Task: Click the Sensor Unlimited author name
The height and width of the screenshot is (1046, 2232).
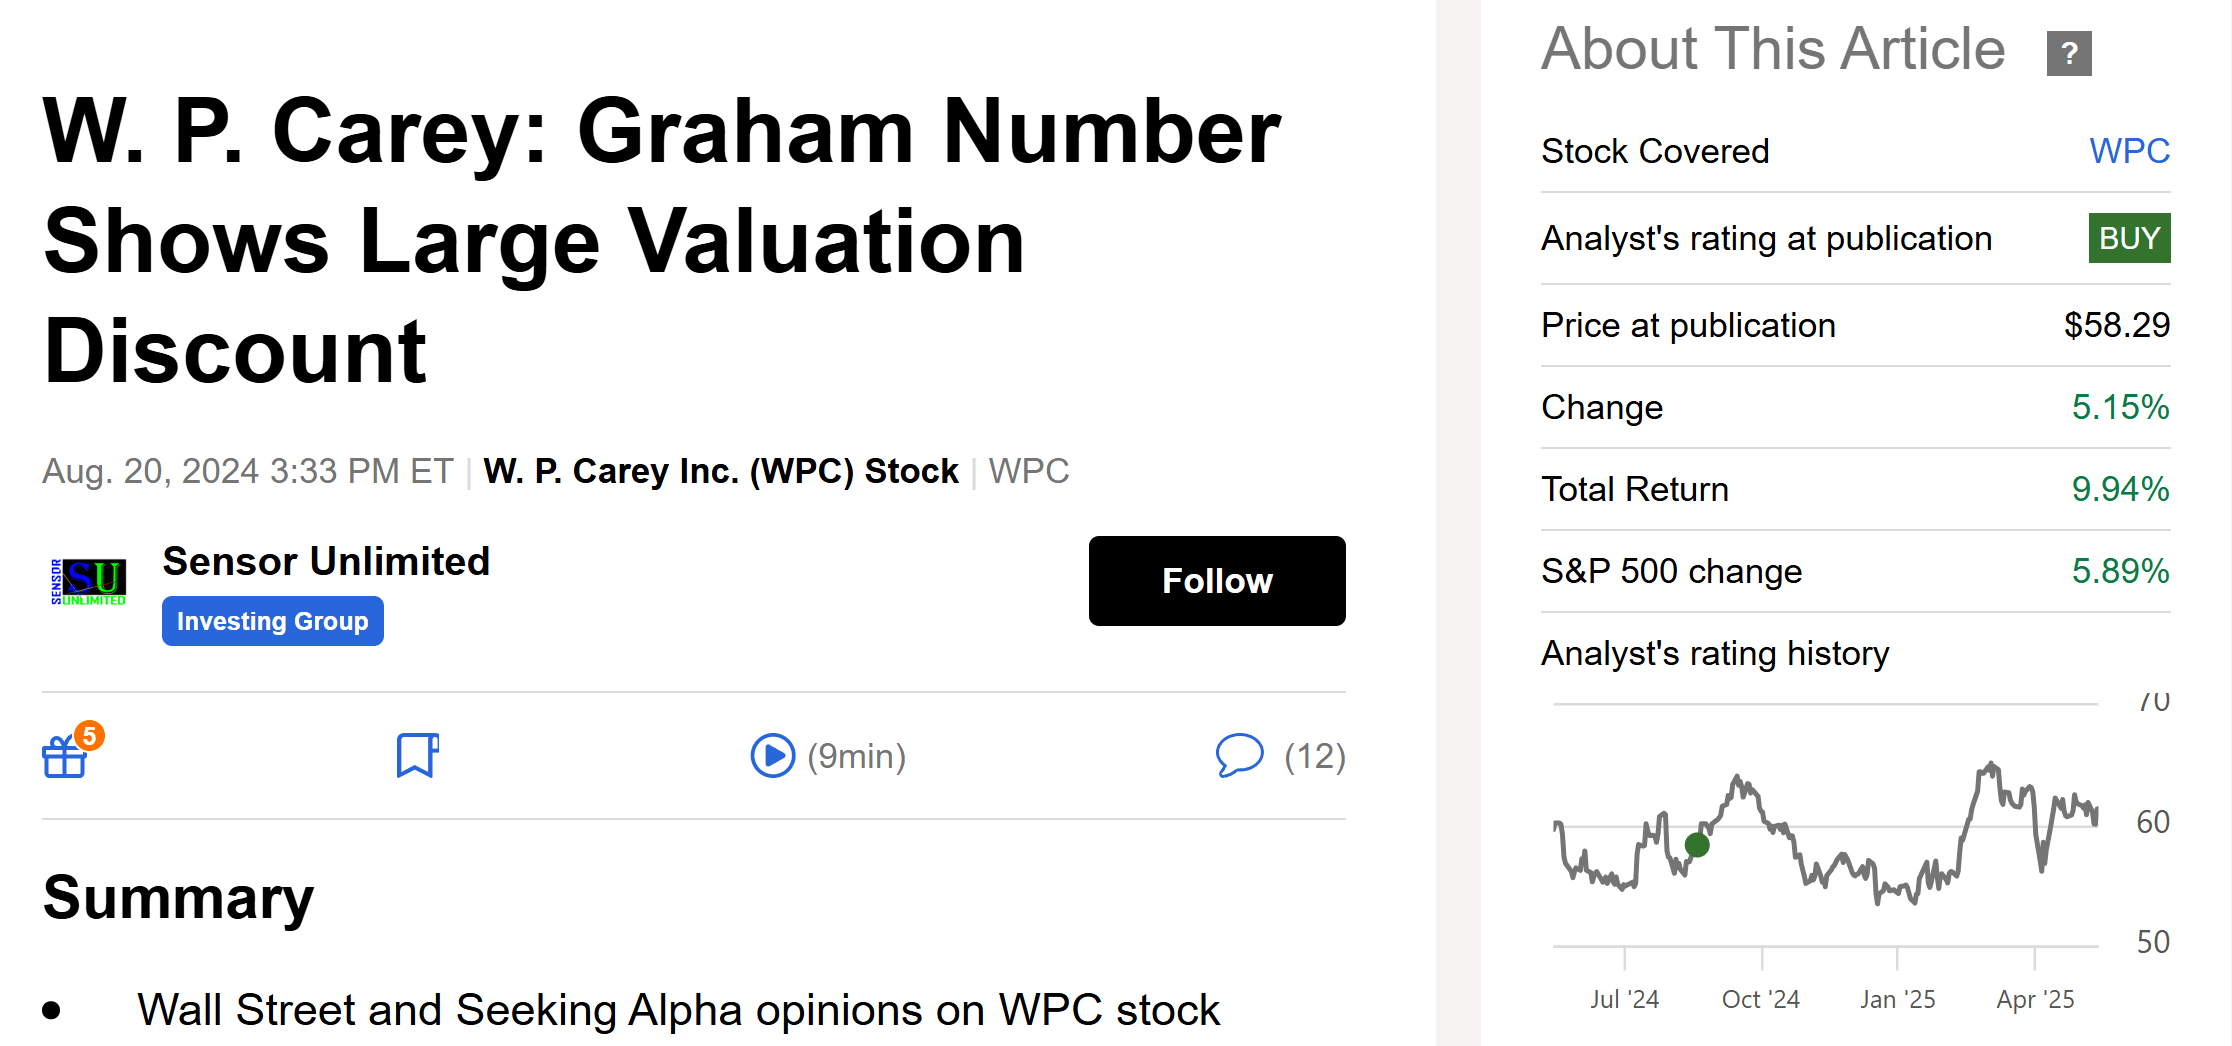Action: coord(326,561)
